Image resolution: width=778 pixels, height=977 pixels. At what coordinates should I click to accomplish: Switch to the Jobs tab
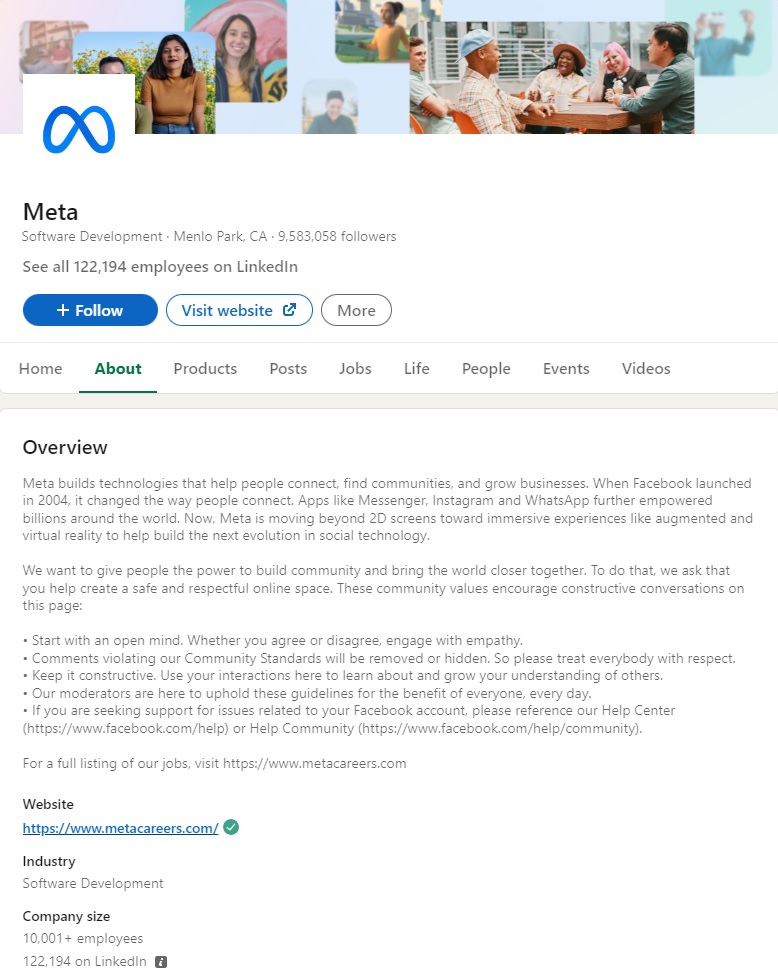pos(355,368)
